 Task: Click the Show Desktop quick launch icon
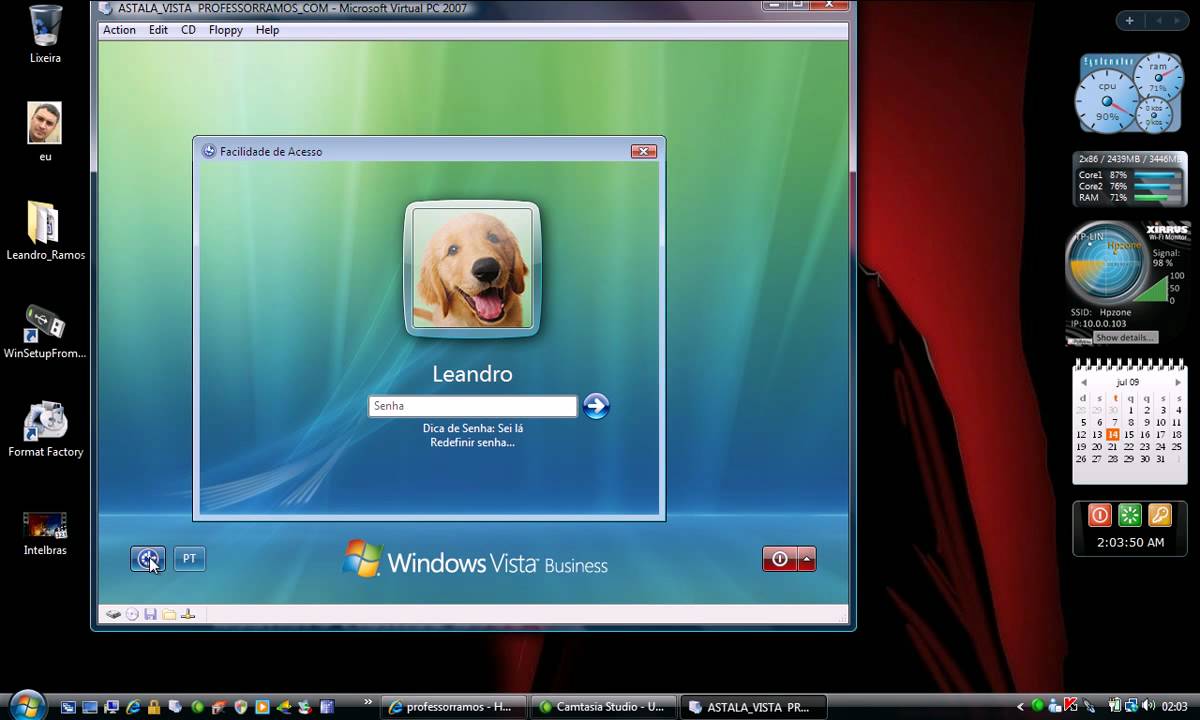90,706
